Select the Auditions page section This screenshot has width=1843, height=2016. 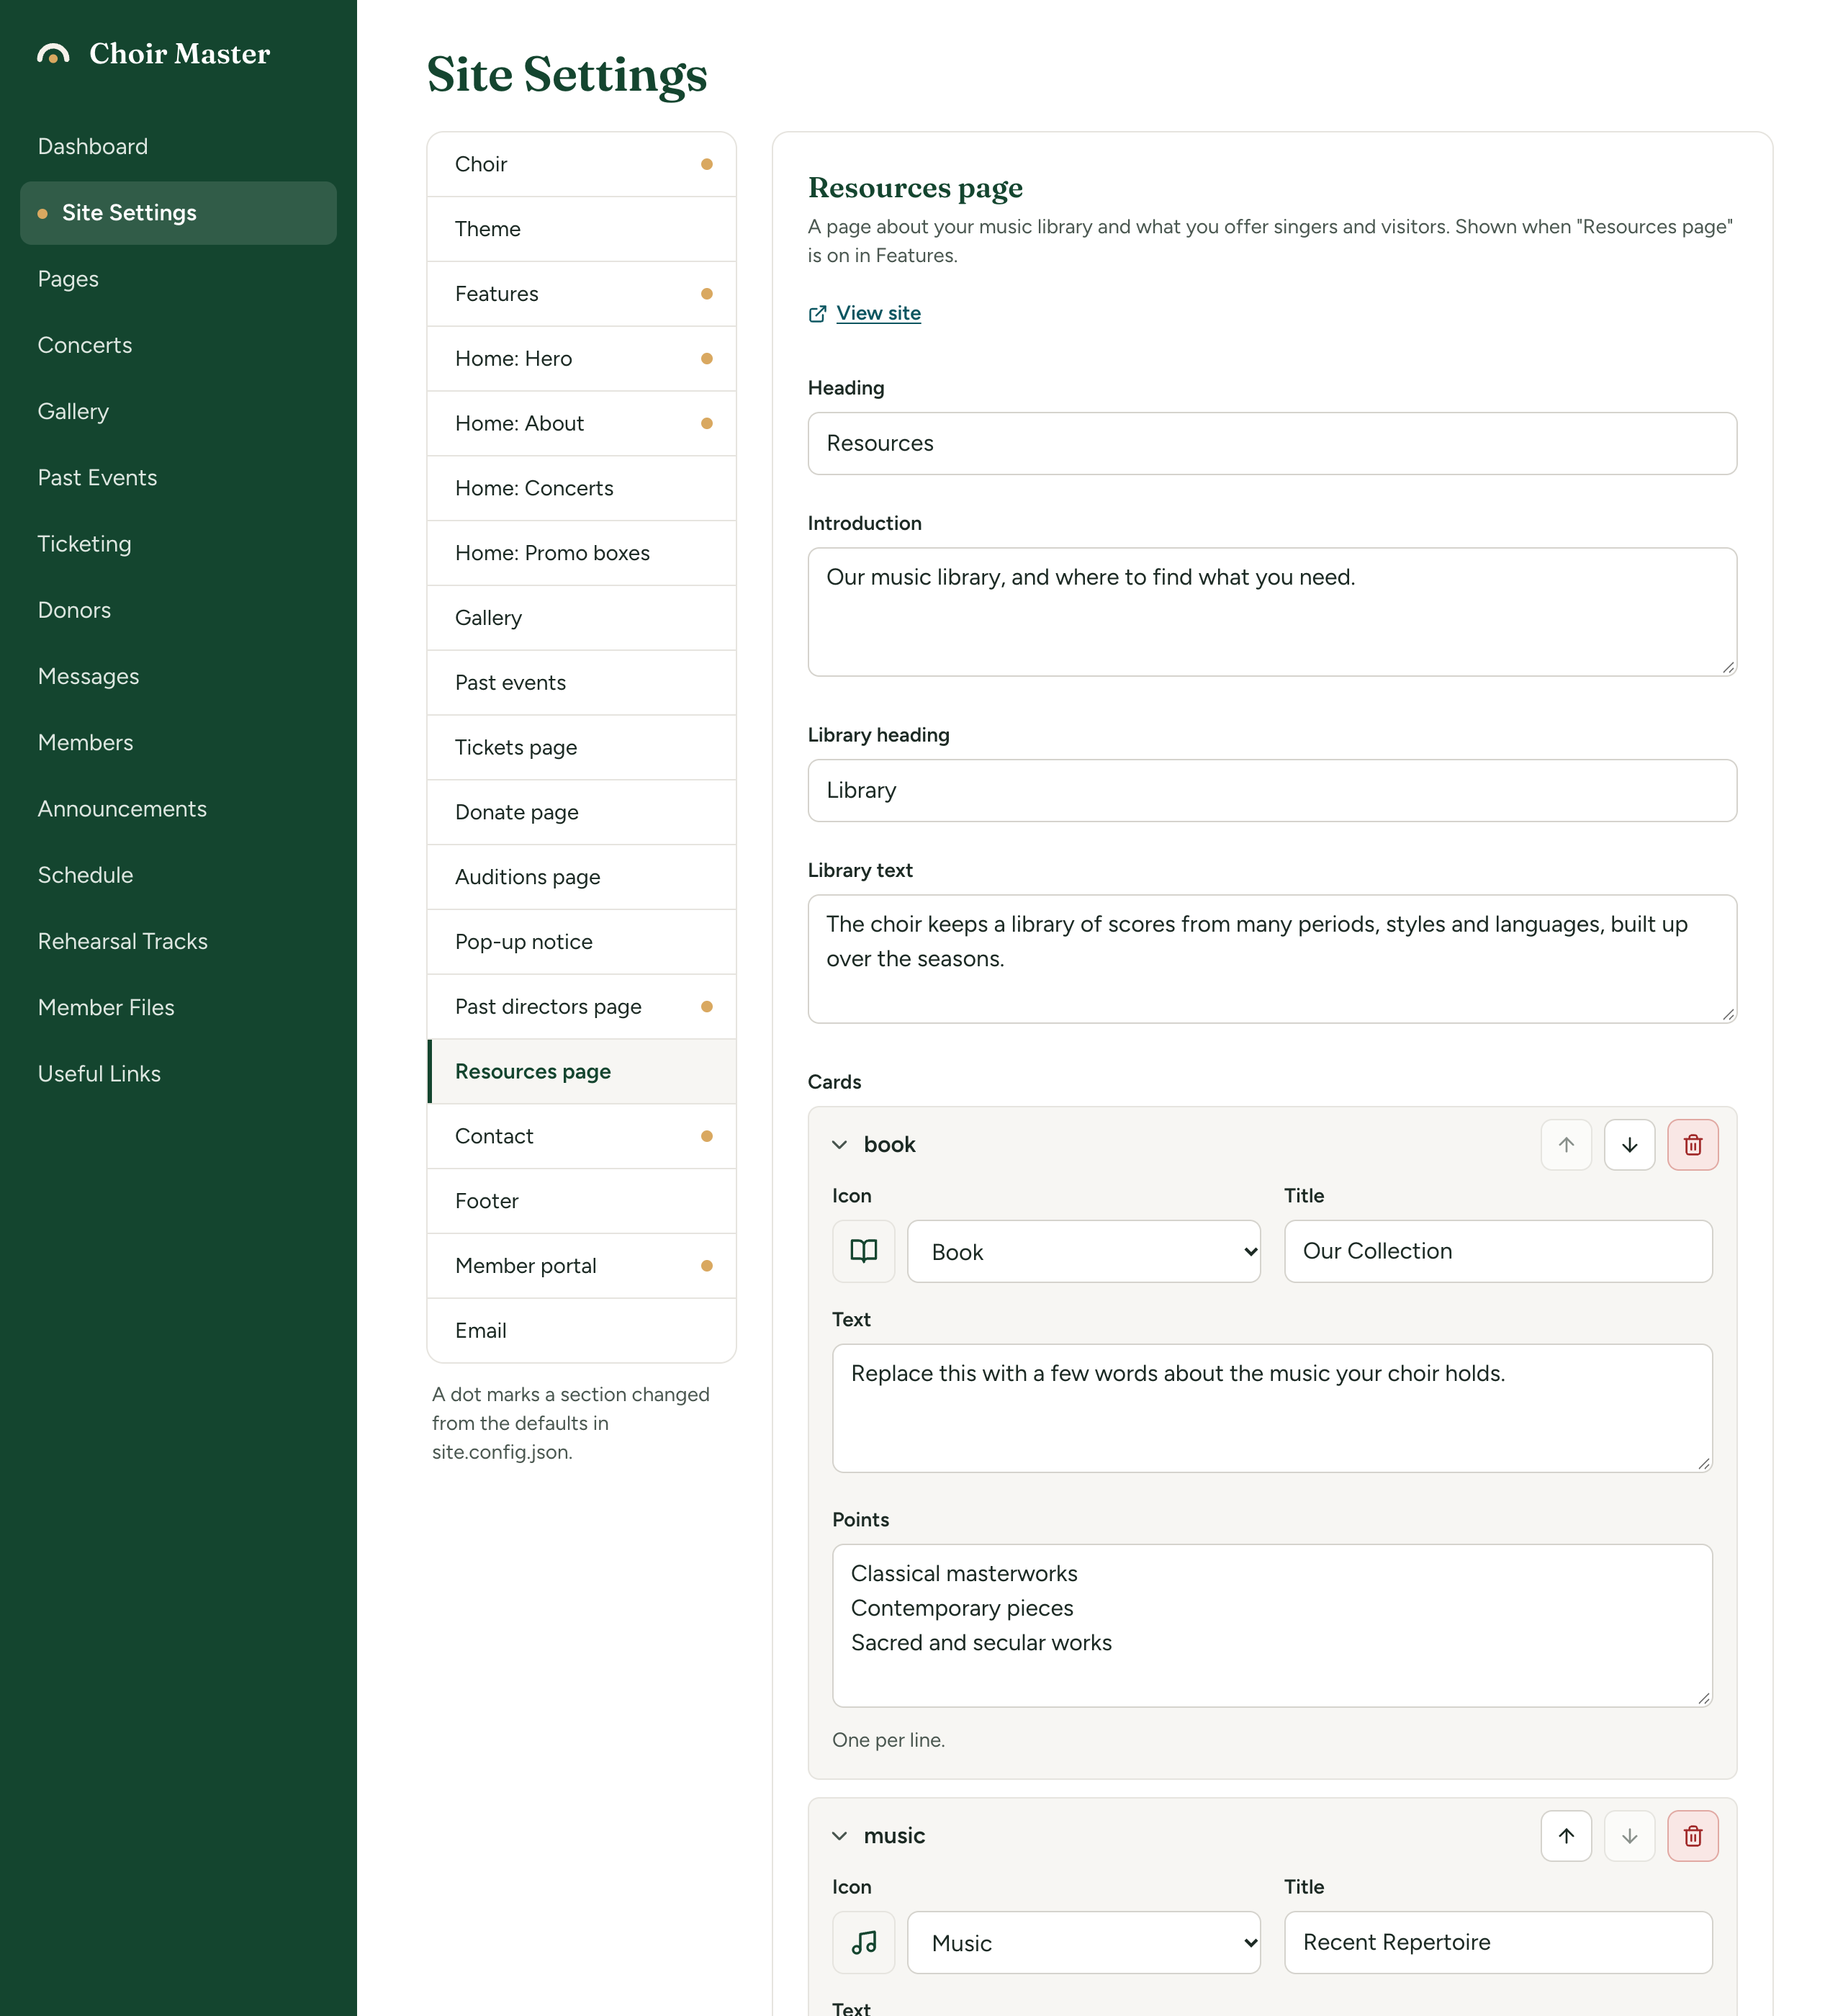pos(581,877)
